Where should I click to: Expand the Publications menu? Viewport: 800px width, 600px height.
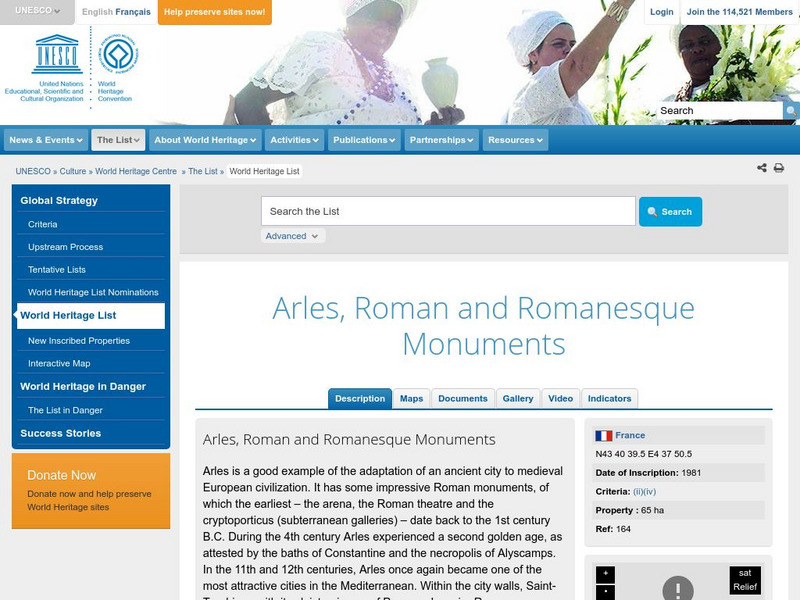pos(364,140)
